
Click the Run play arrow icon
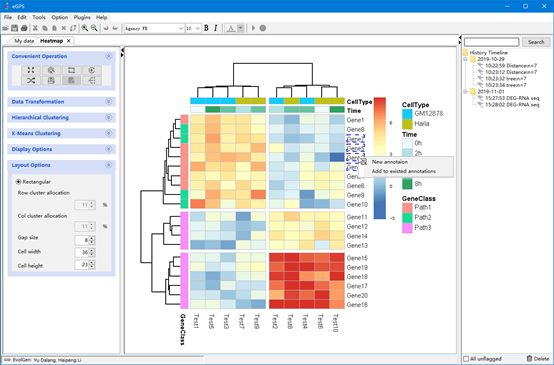pos(253,28)
